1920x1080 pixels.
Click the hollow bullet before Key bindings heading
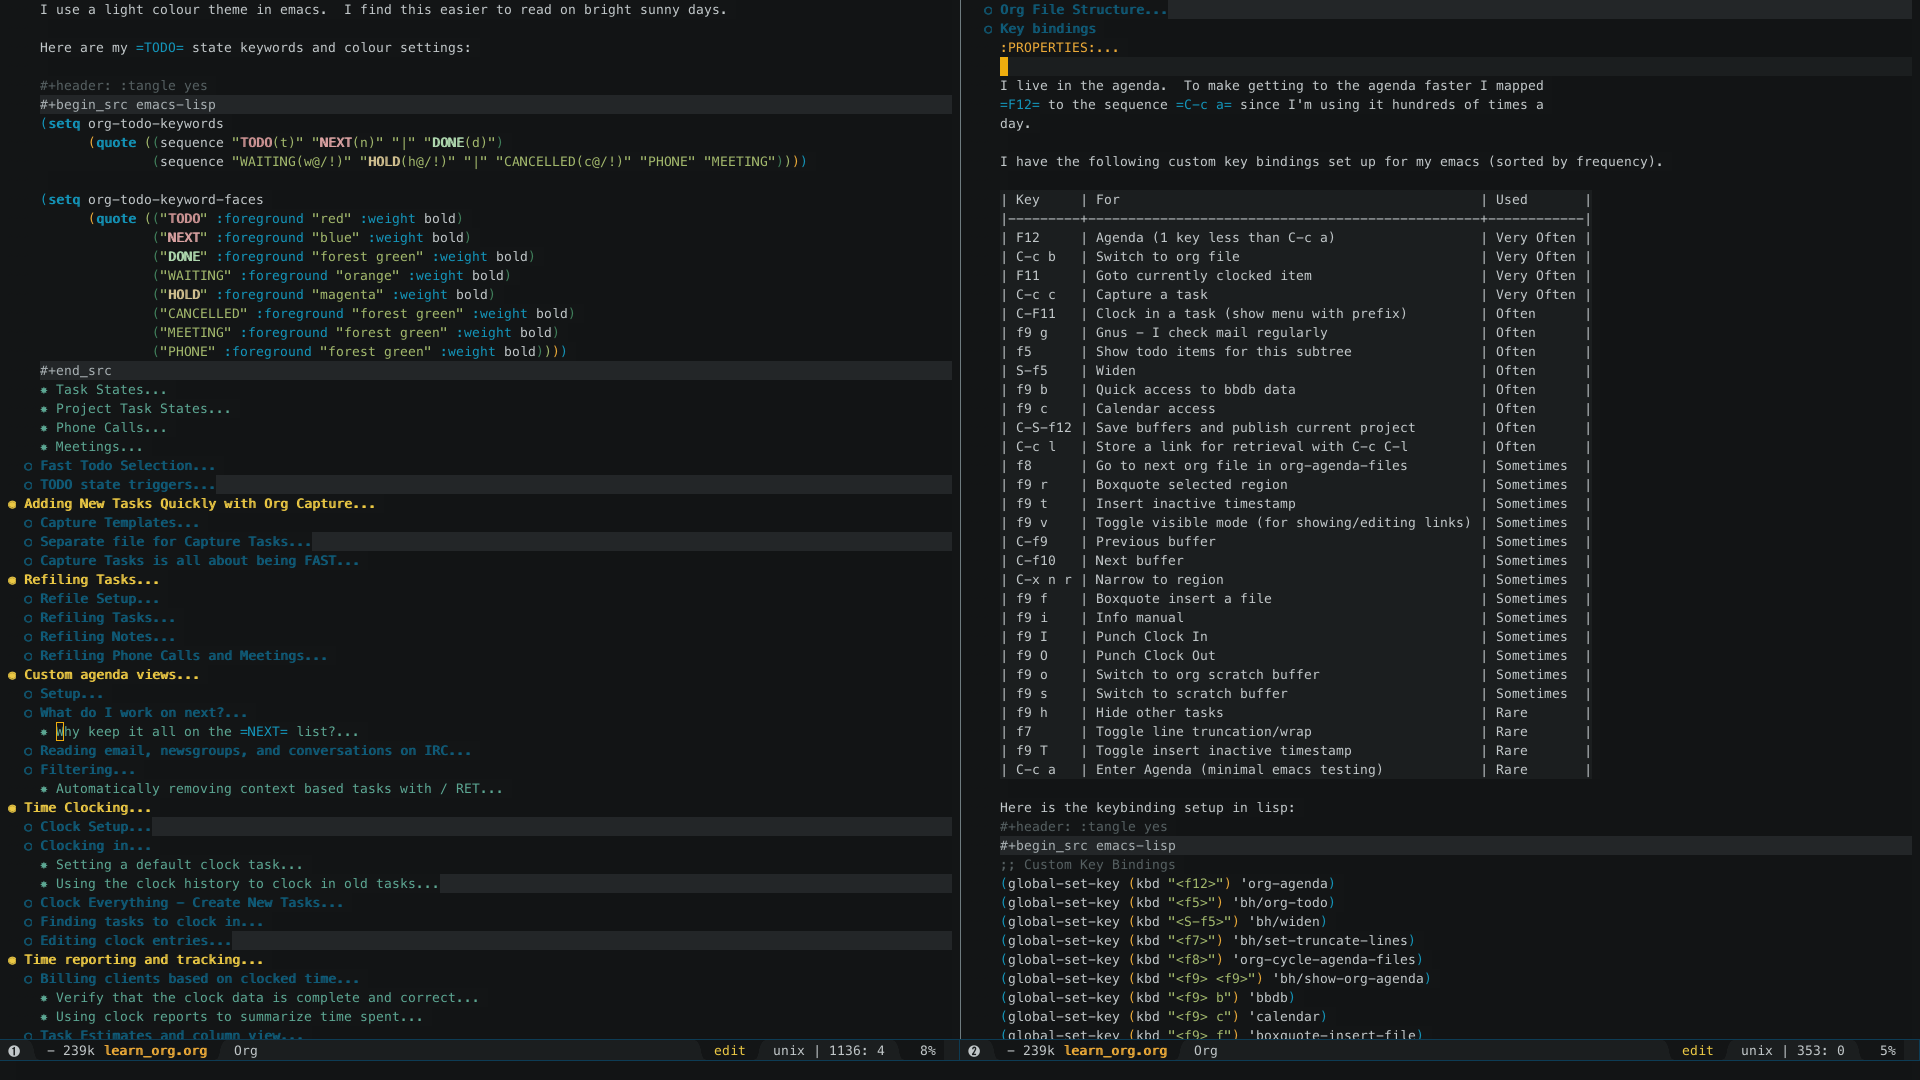click(x=988, y=29)
